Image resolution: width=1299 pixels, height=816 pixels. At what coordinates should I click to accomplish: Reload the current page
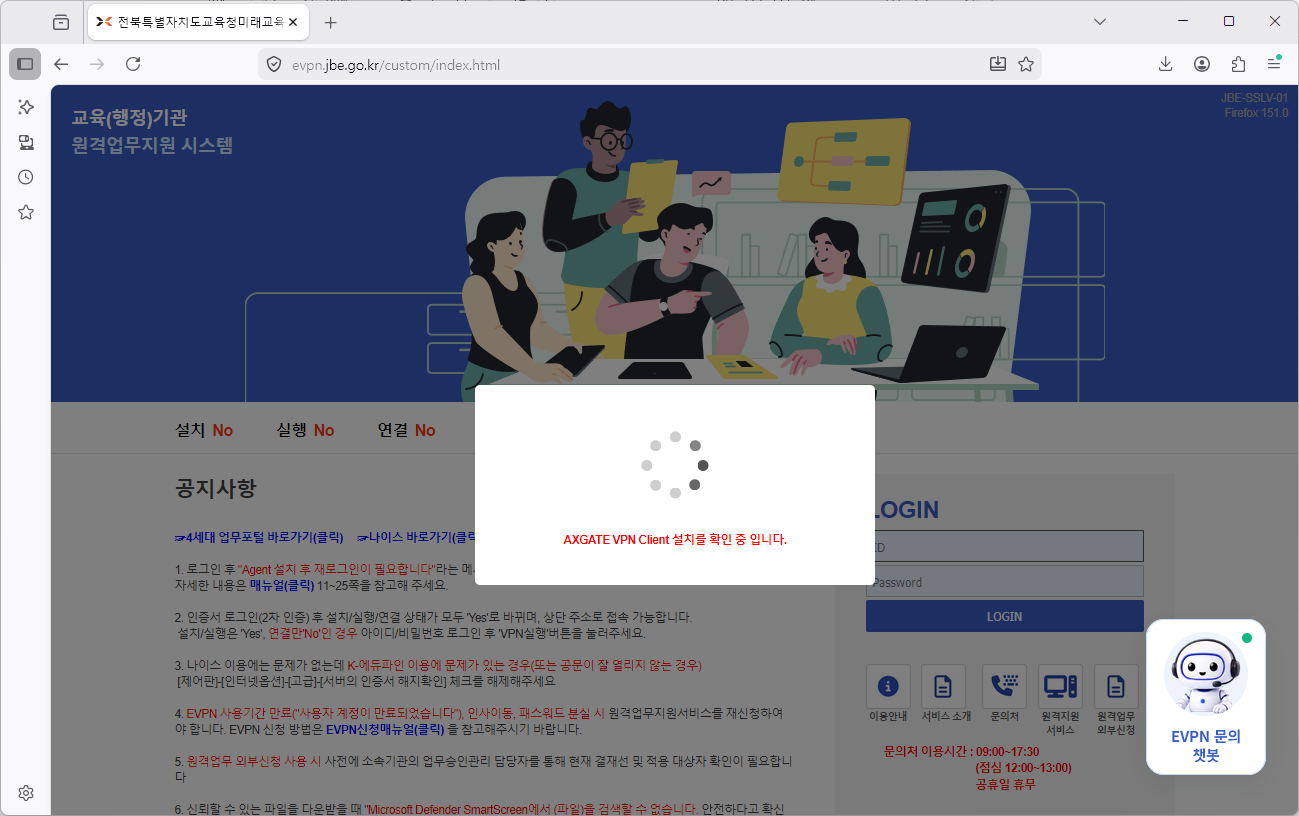point(133,64)
